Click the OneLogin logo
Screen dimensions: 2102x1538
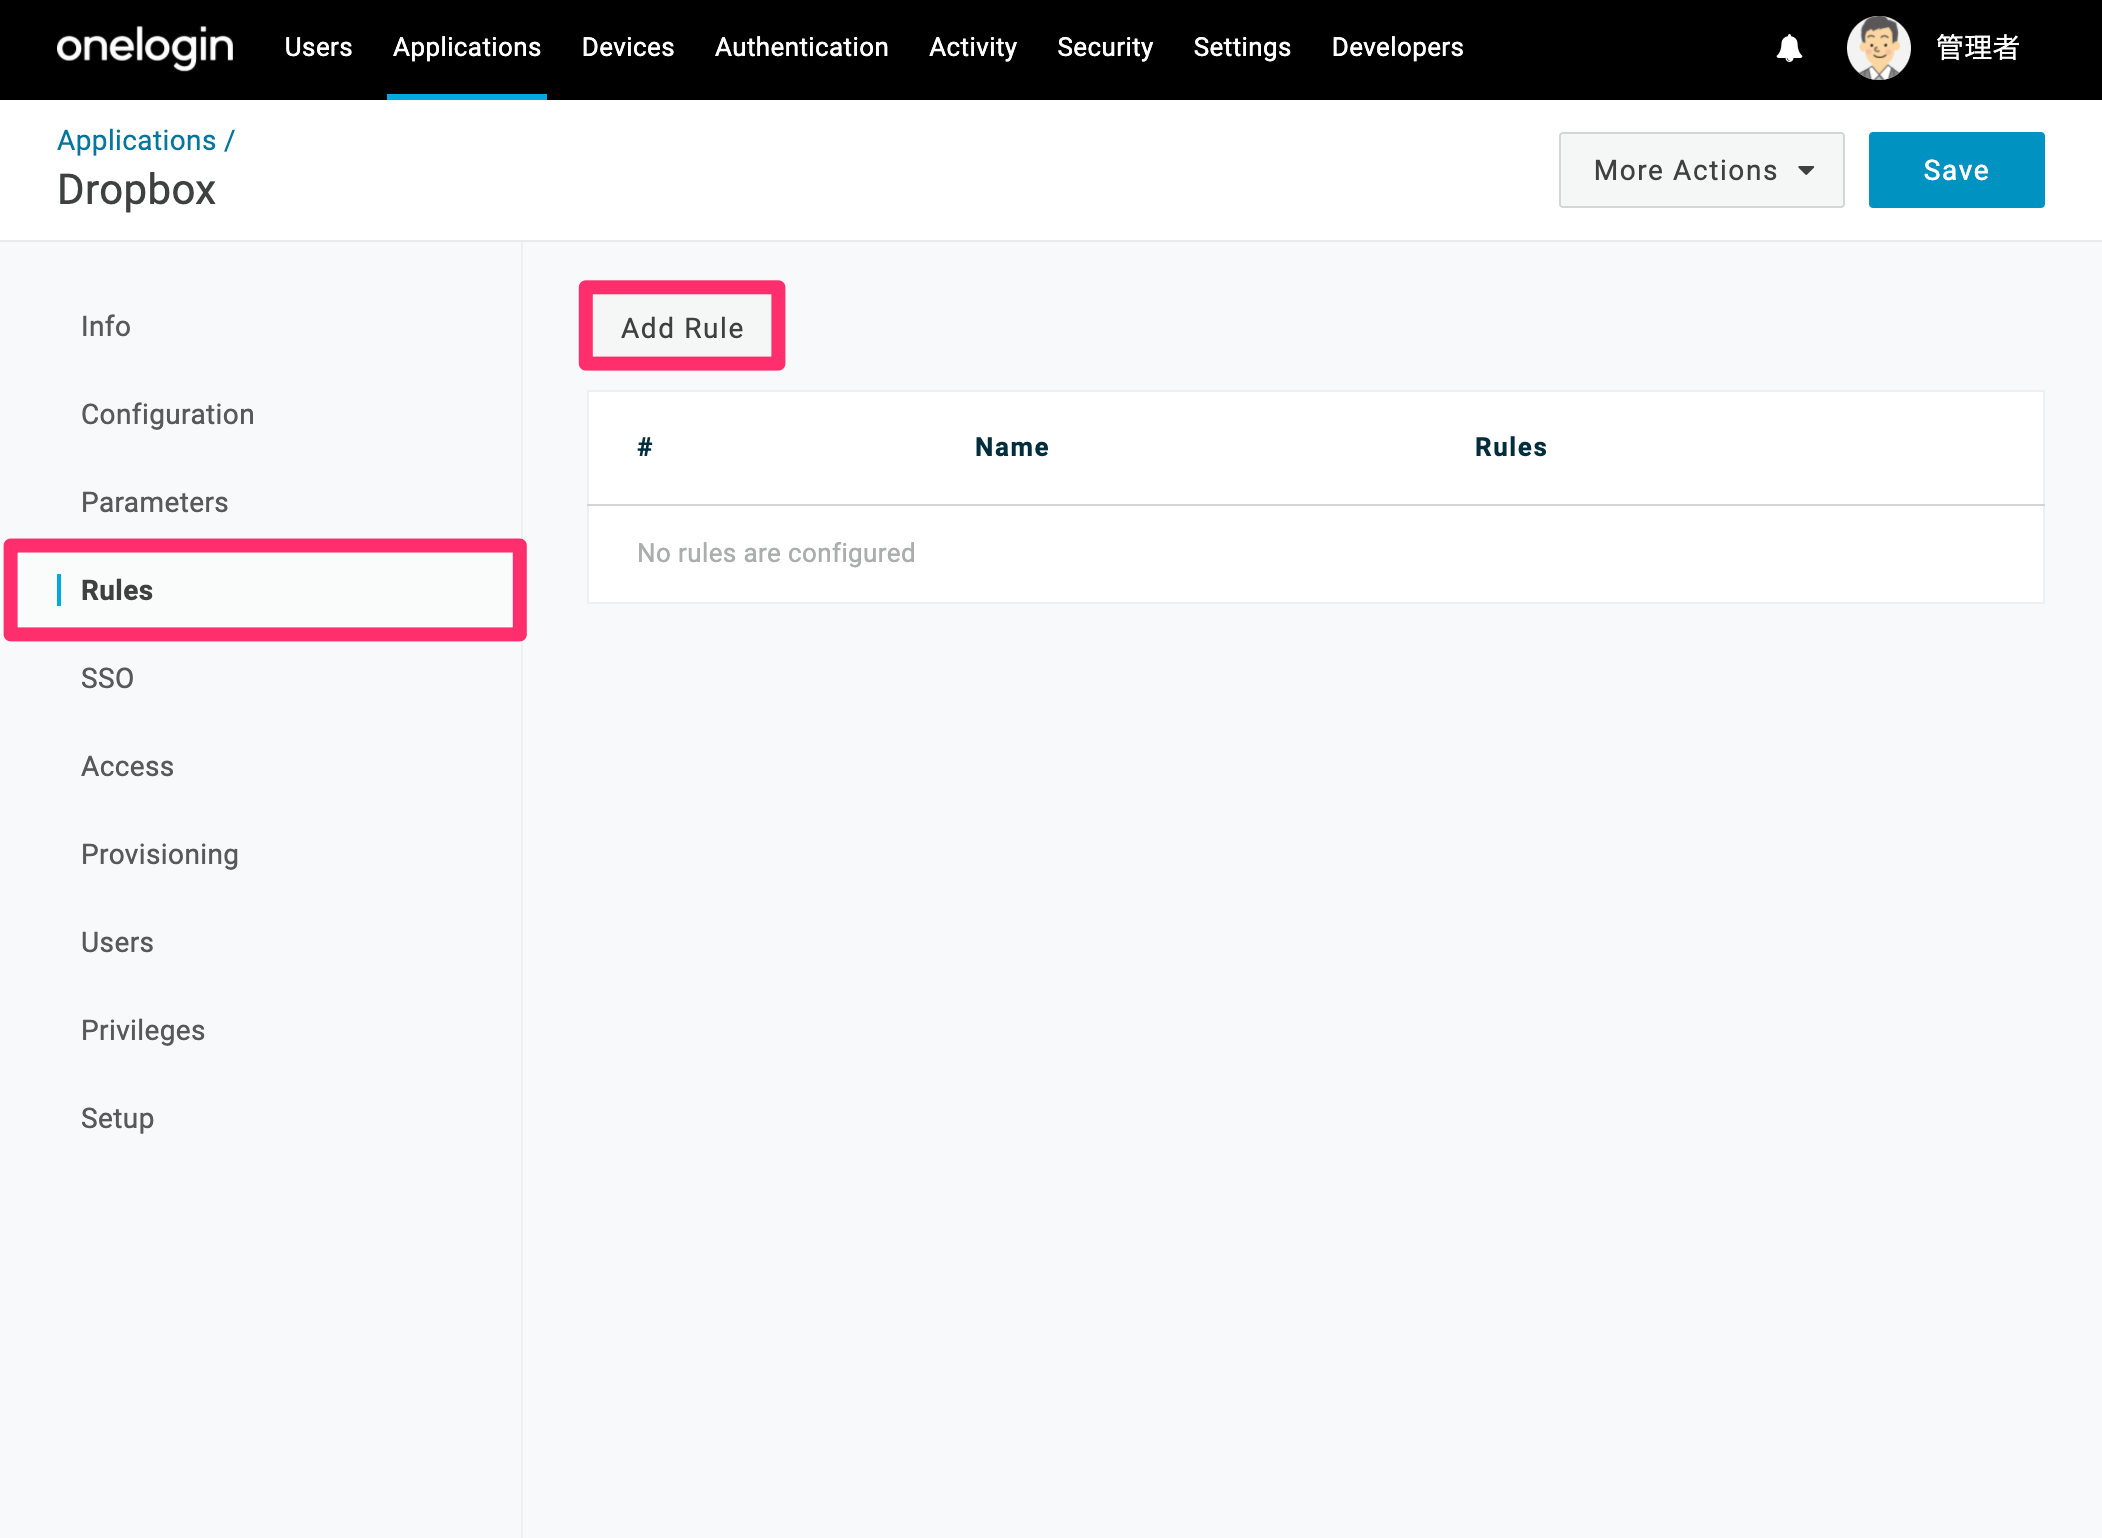pyautogui.click(x=145, y=47)
